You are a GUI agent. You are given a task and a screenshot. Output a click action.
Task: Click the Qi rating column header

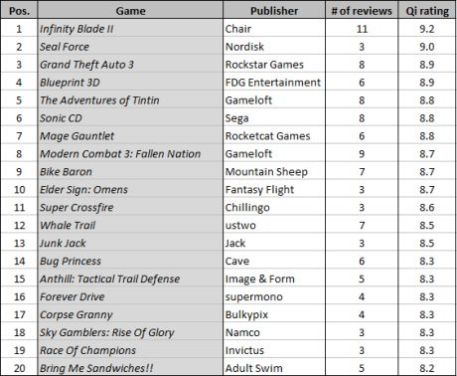coord(427,10)
